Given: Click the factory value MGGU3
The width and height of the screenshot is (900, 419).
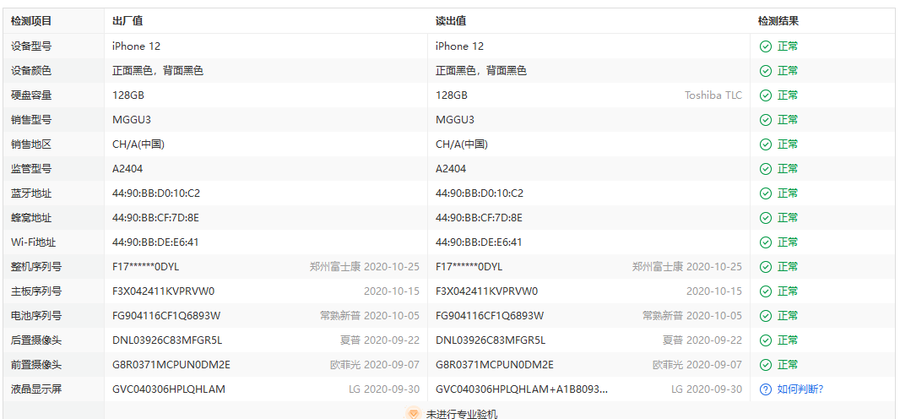Looking at the screenshot, I should (132, 120).
